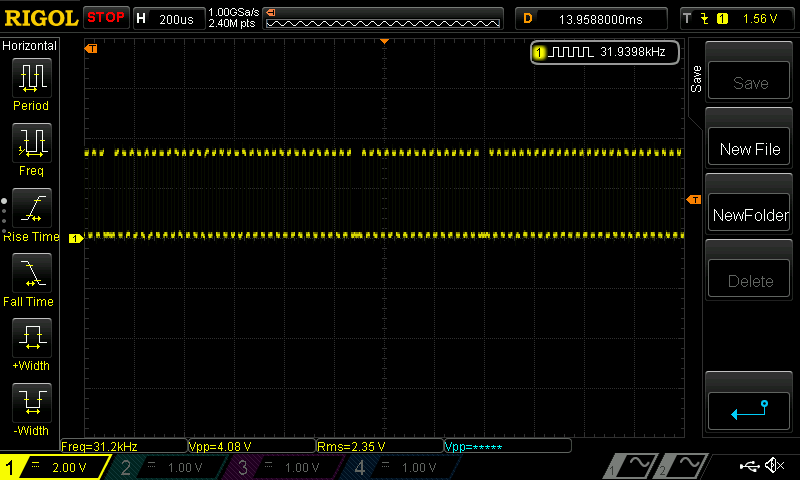Select the -Width measurement icon
800x480 pixels.
click(x=31, y=403)
